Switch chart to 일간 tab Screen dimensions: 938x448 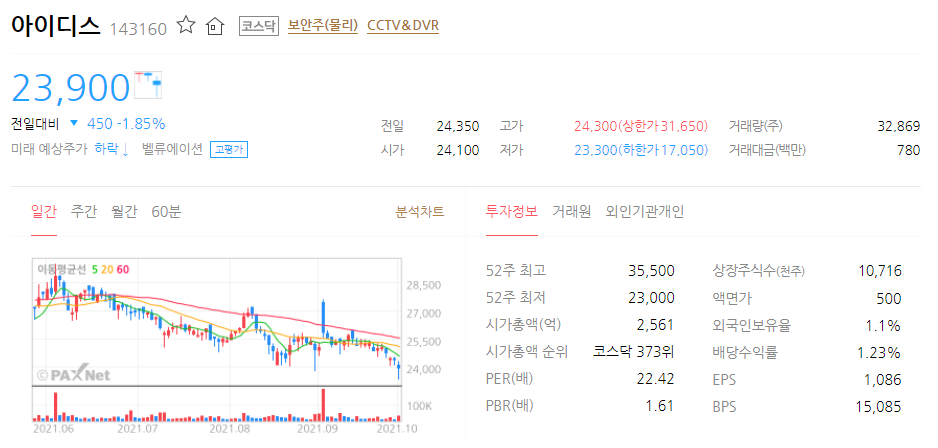pyautogui.click(x=44, y=211)
